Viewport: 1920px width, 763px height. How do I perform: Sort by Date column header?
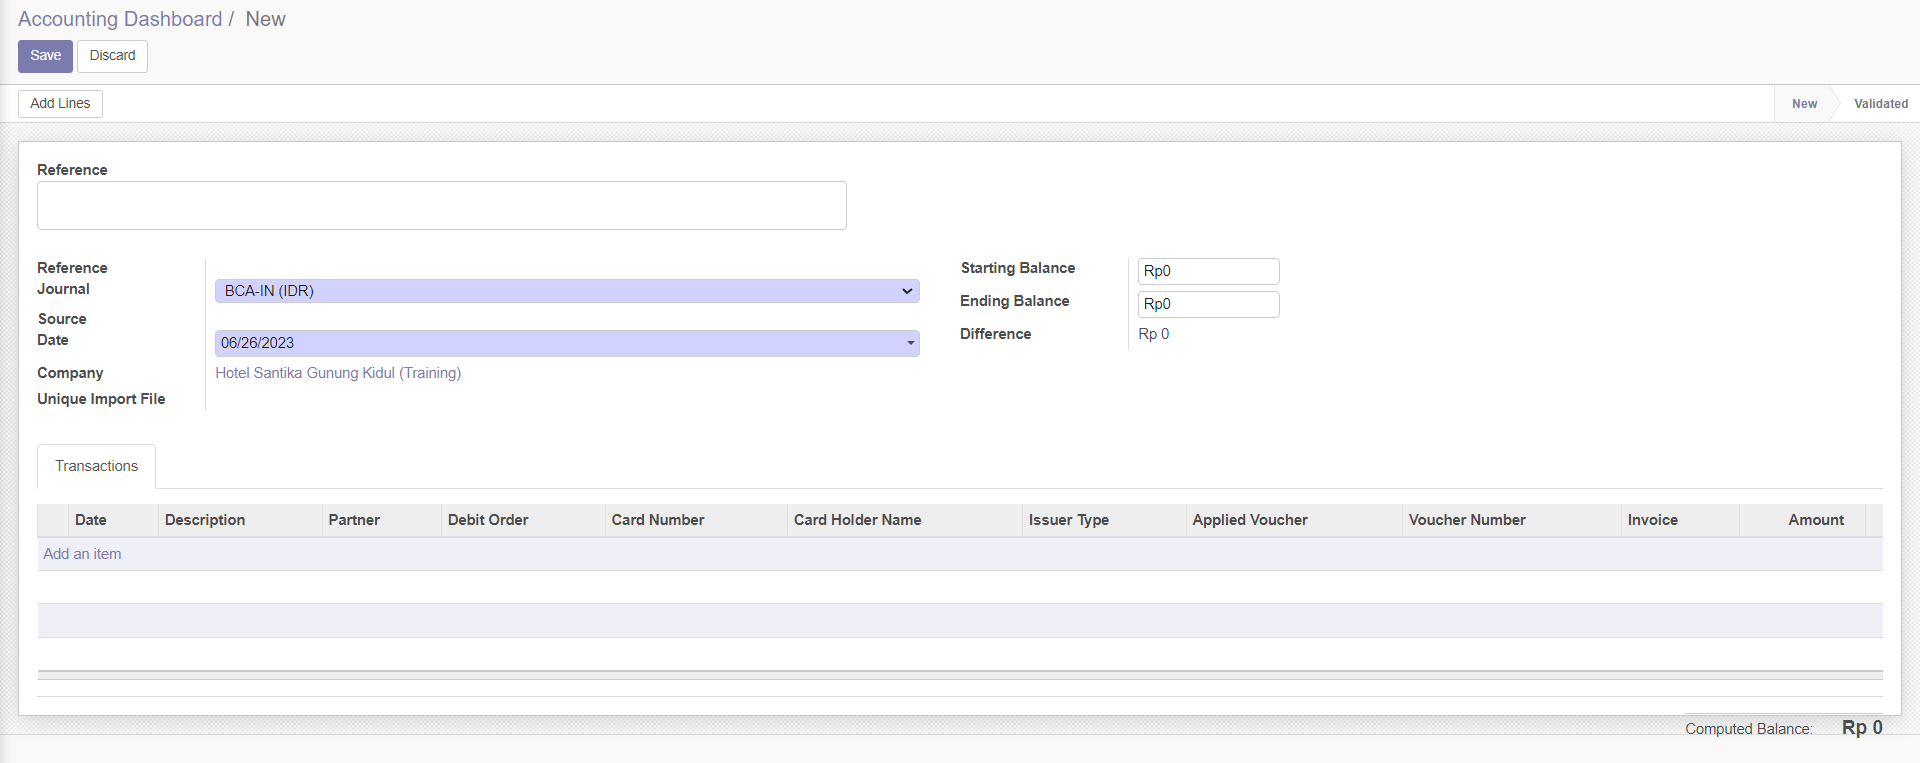pyautogui.click(x=113, y=520)
